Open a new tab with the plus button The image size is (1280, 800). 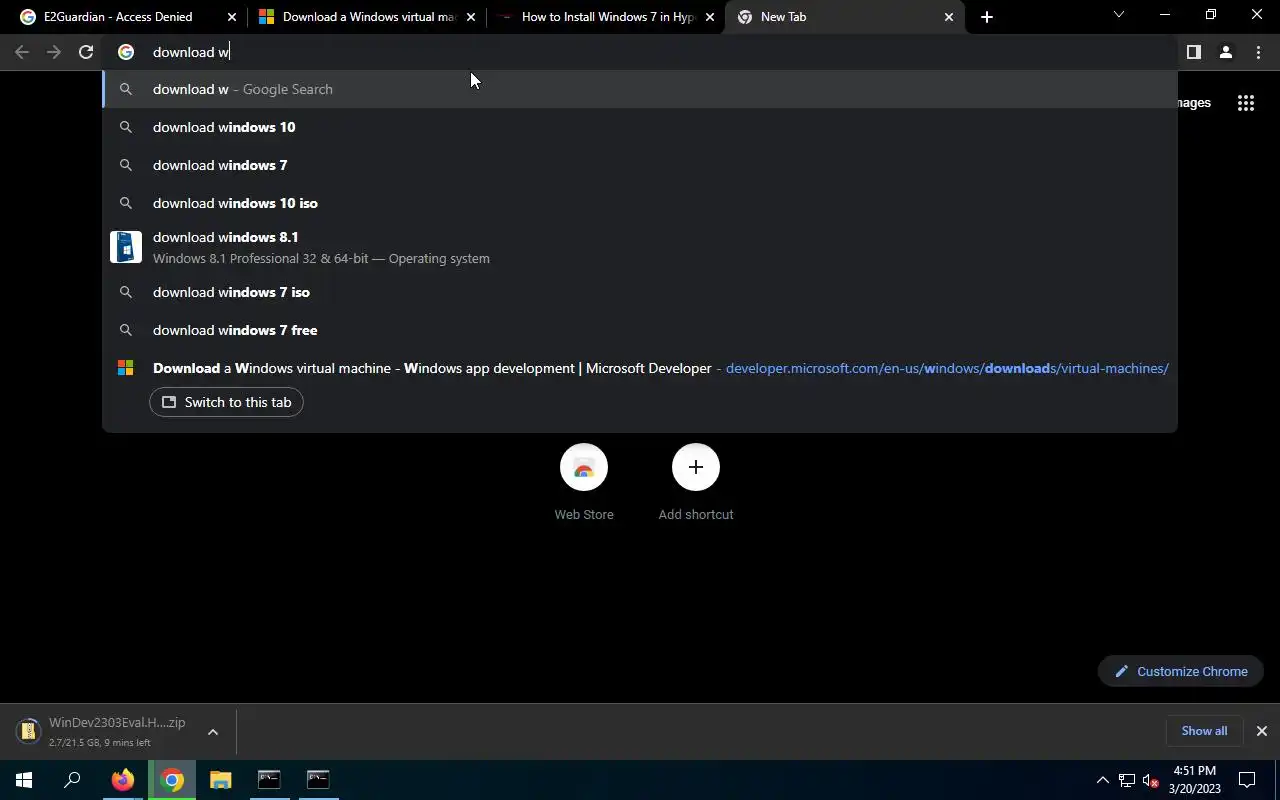click(987, 17)
